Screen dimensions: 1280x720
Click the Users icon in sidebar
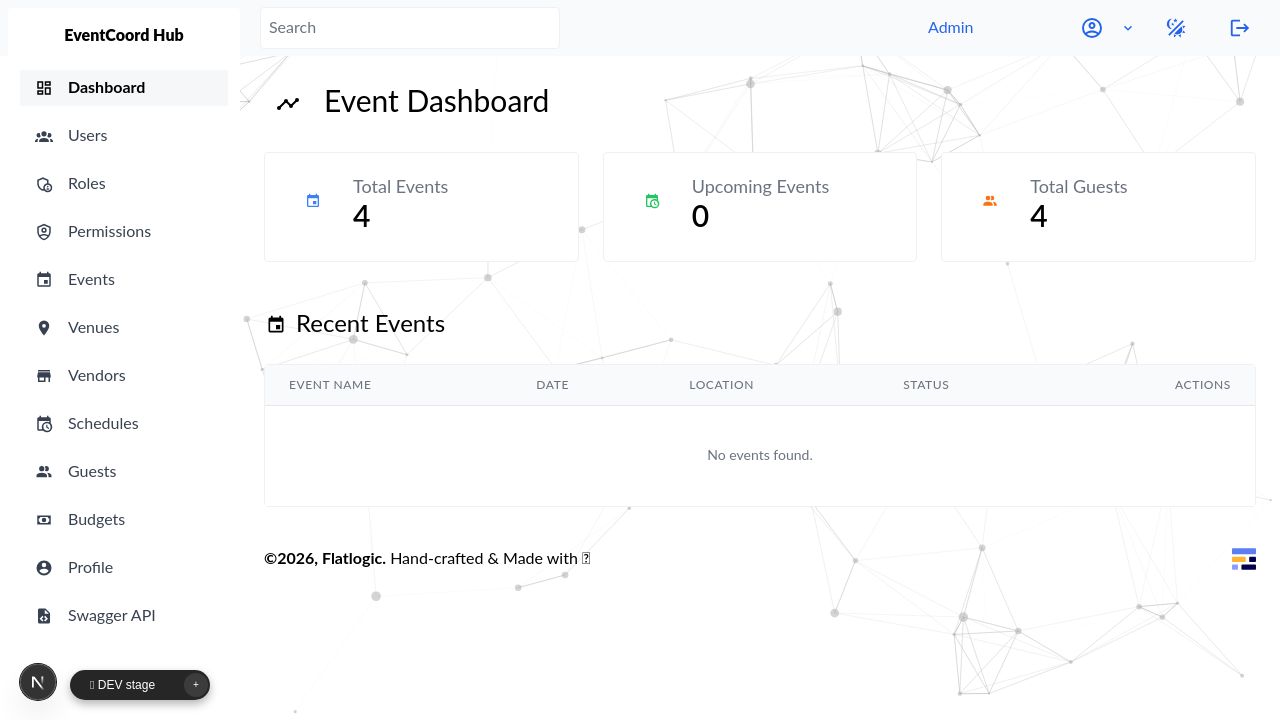click(x=44, y=136)
